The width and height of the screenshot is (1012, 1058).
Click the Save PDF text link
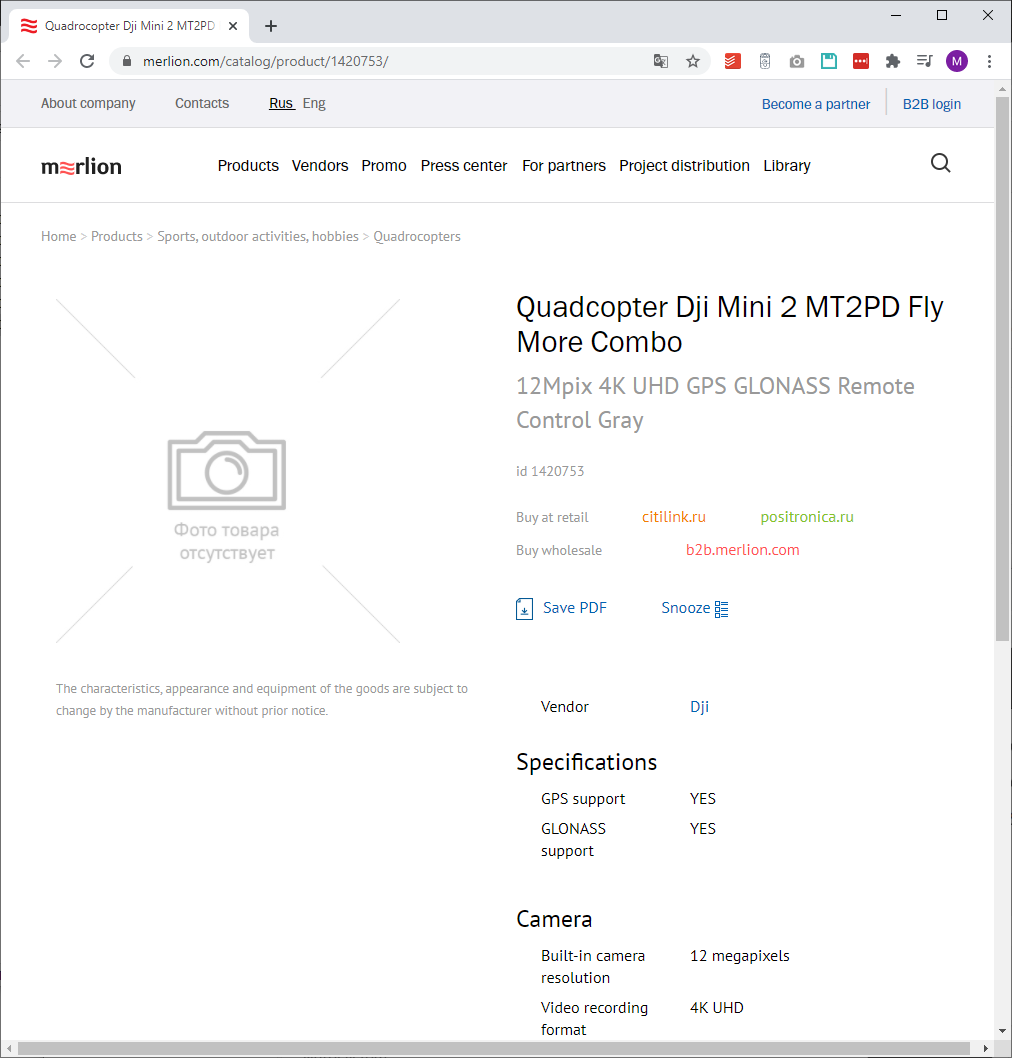click(x=575, y=609)
